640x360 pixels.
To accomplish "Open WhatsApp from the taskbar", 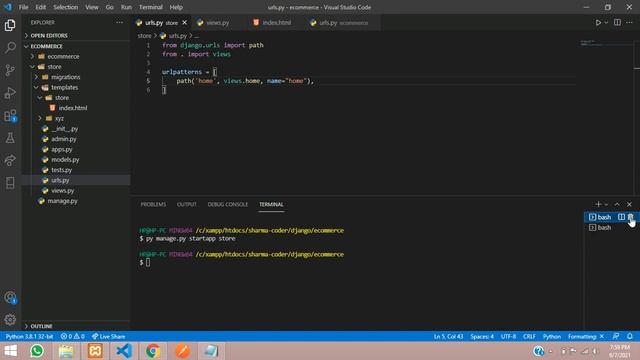I will point(37,351).
